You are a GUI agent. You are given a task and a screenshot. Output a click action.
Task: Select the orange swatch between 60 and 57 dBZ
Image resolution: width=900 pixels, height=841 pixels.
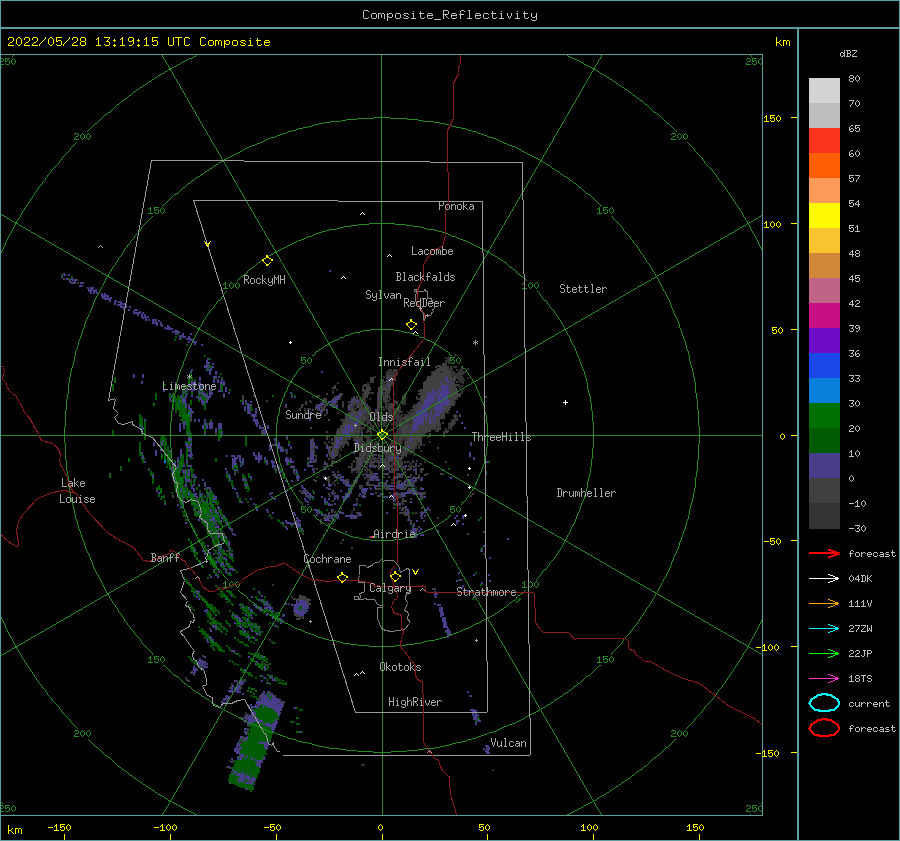[x=824, y=166]
